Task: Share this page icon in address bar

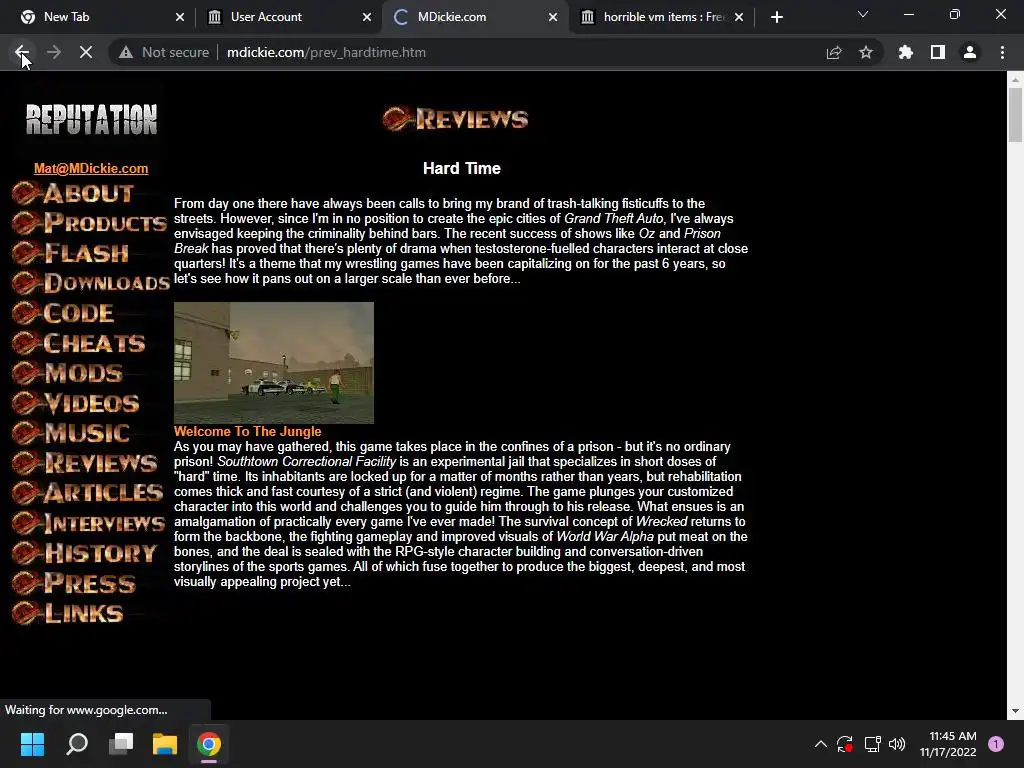Action: pos(833,52)
